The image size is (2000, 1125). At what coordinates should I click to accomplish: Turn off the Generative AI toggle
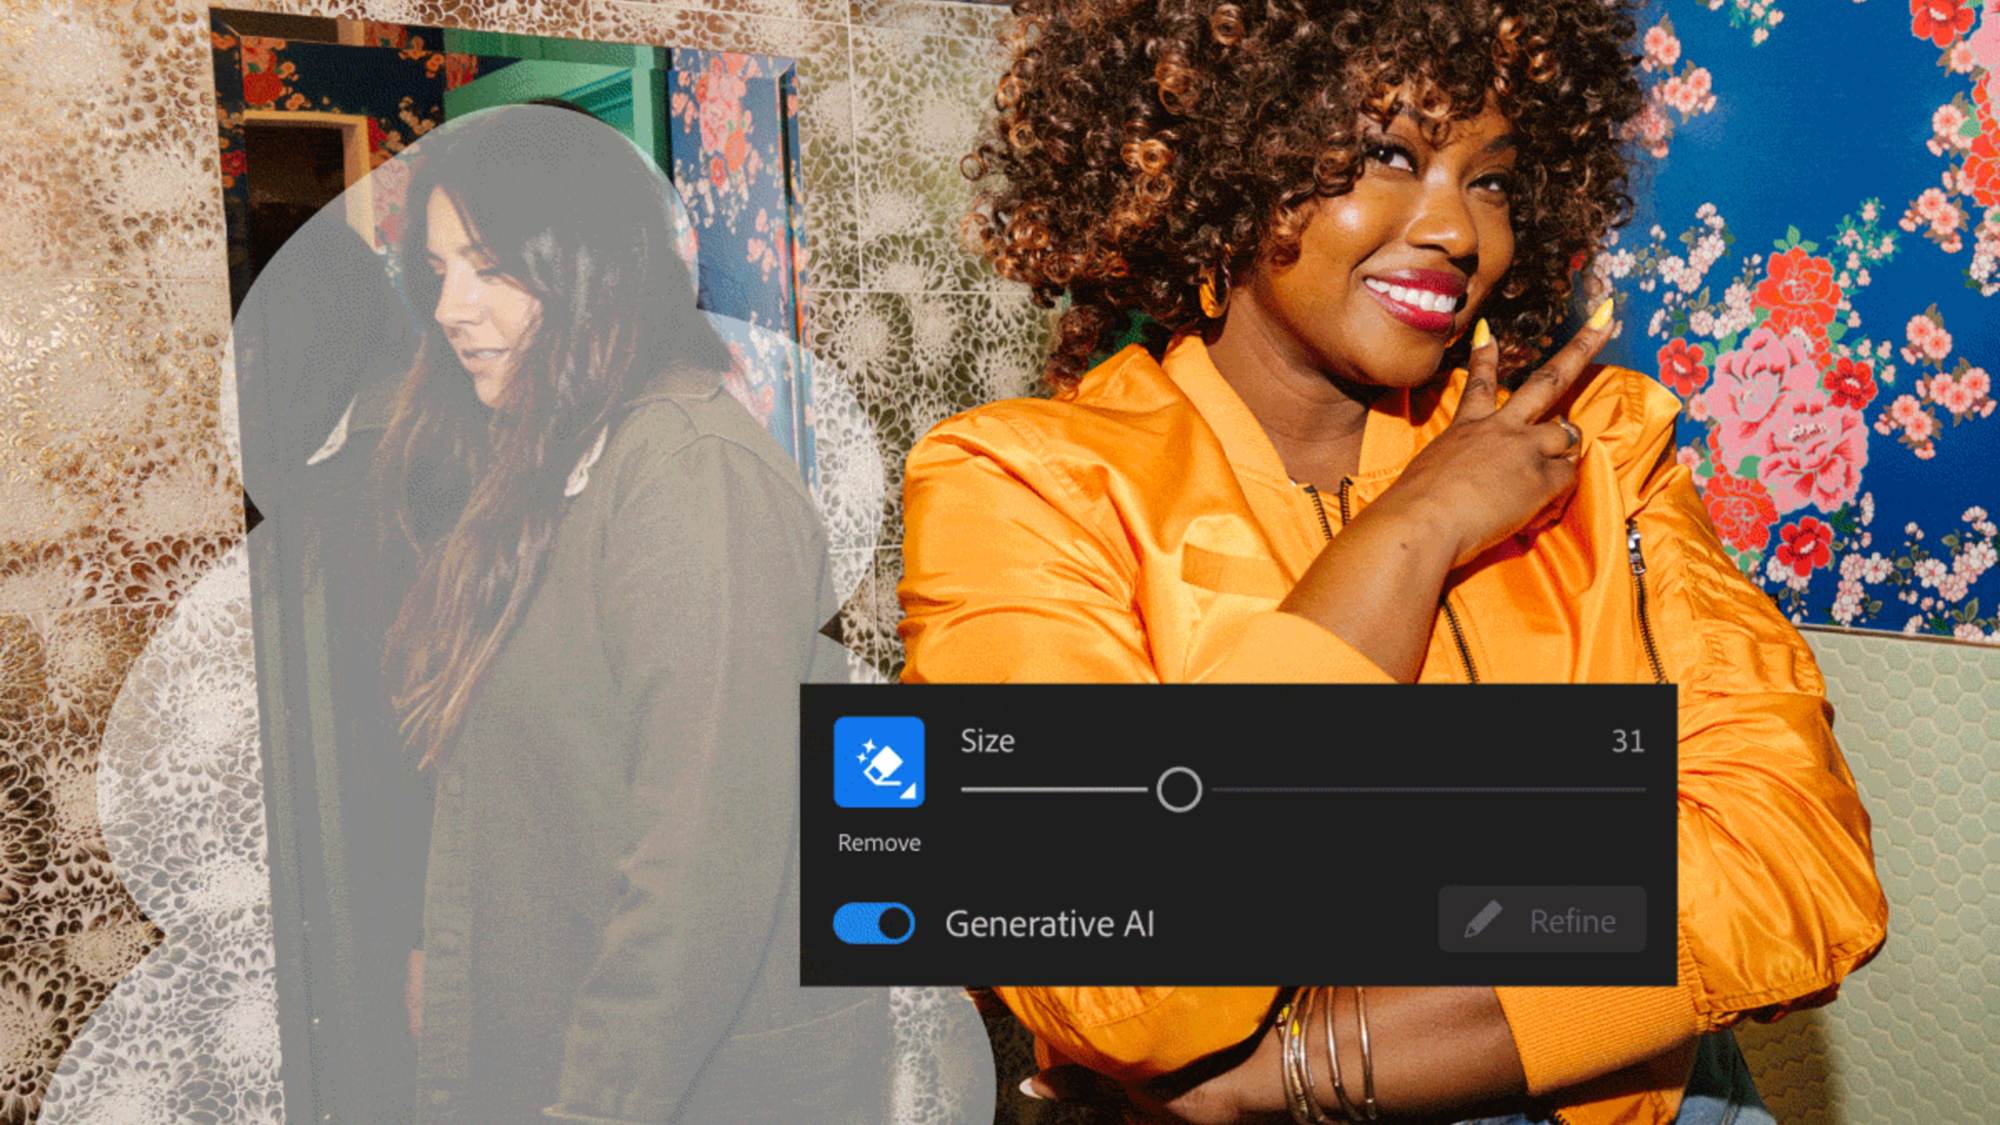[x=874, y=923]
